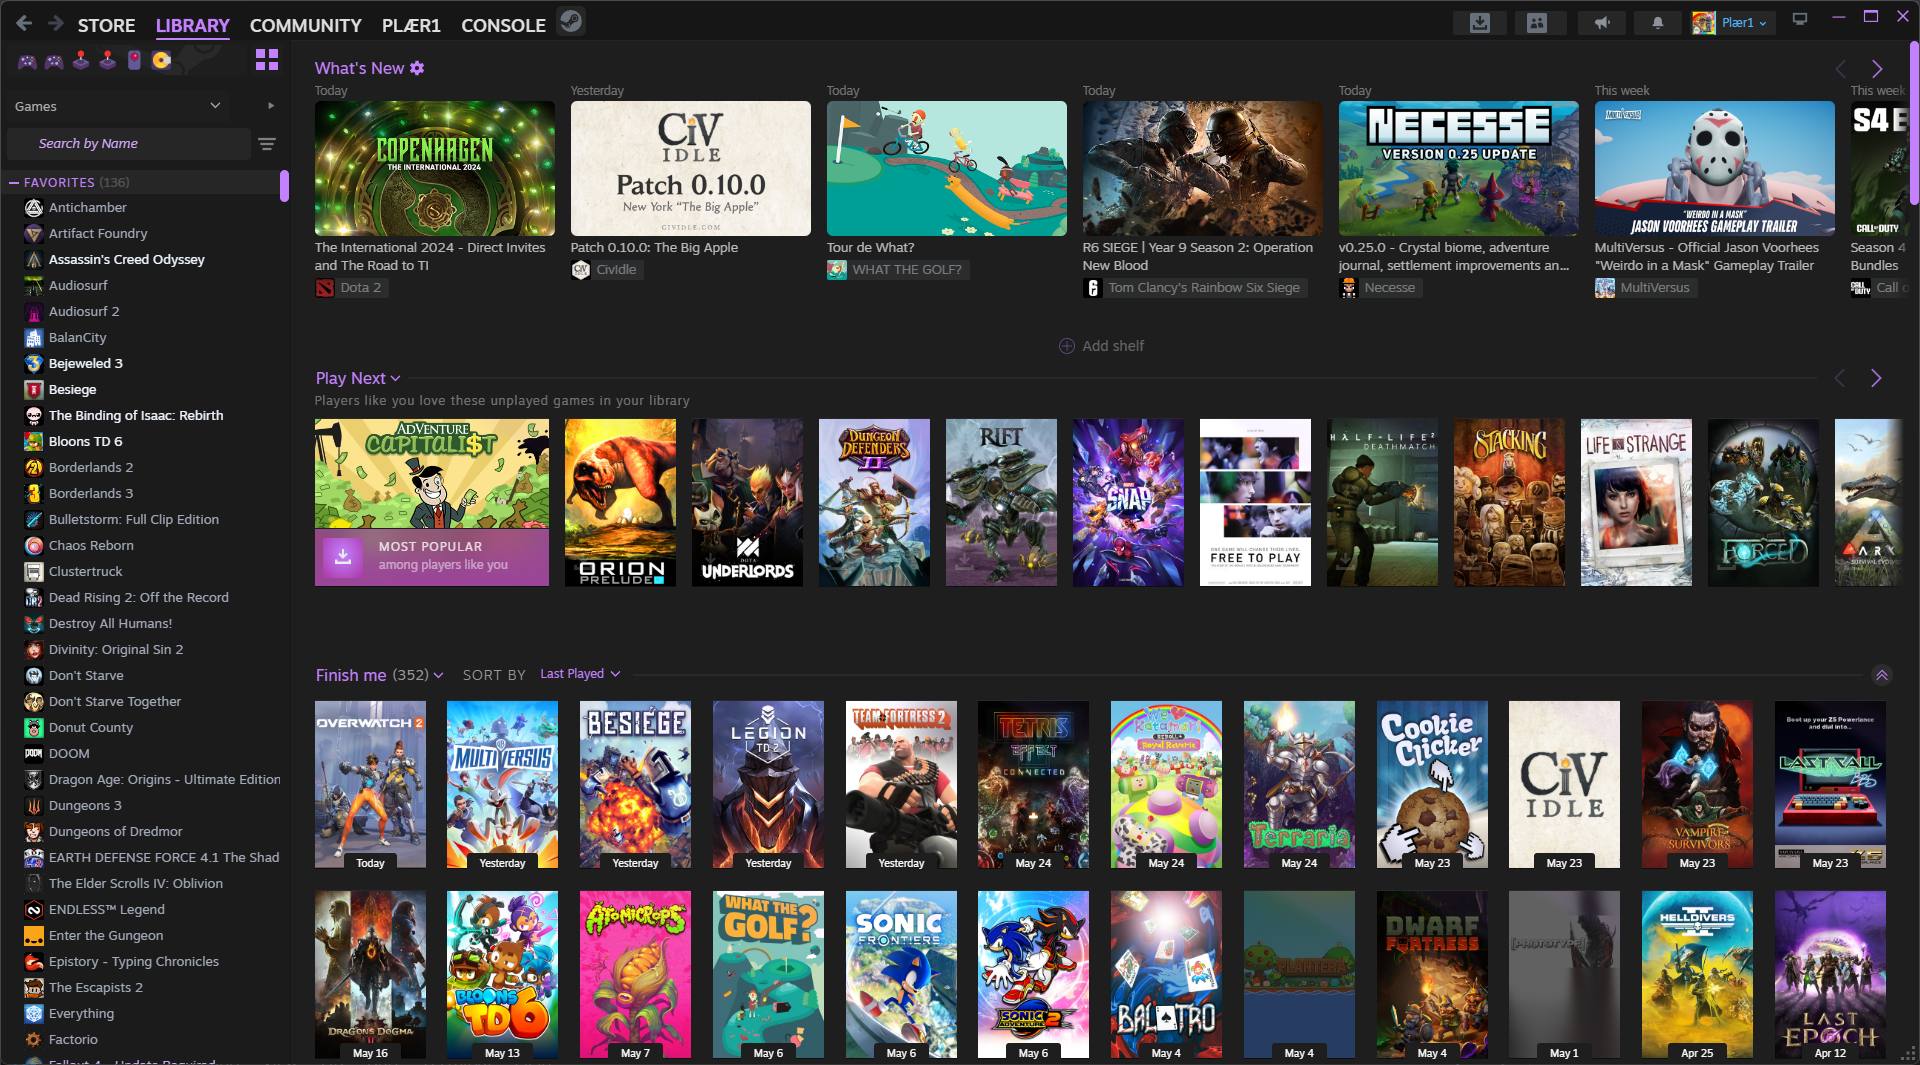
Task: Click the Add shelf plus icon
Action: pyautogui.click(x=1067, y=346)
